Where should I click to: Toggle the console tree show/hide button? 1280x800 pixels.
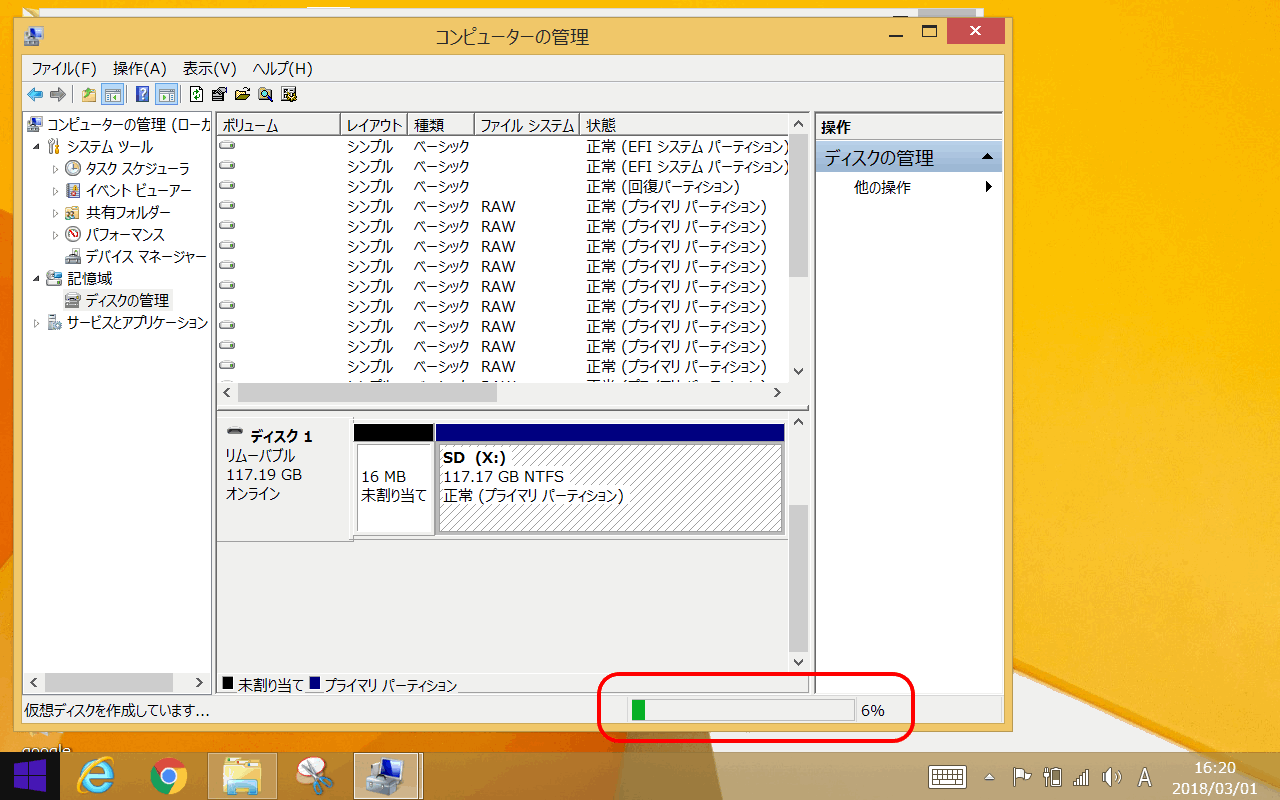113,95
